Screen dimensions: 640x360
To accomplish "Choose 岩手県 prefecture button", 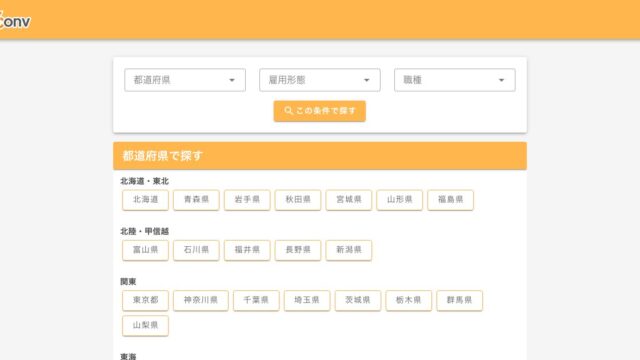I will 247,200.
